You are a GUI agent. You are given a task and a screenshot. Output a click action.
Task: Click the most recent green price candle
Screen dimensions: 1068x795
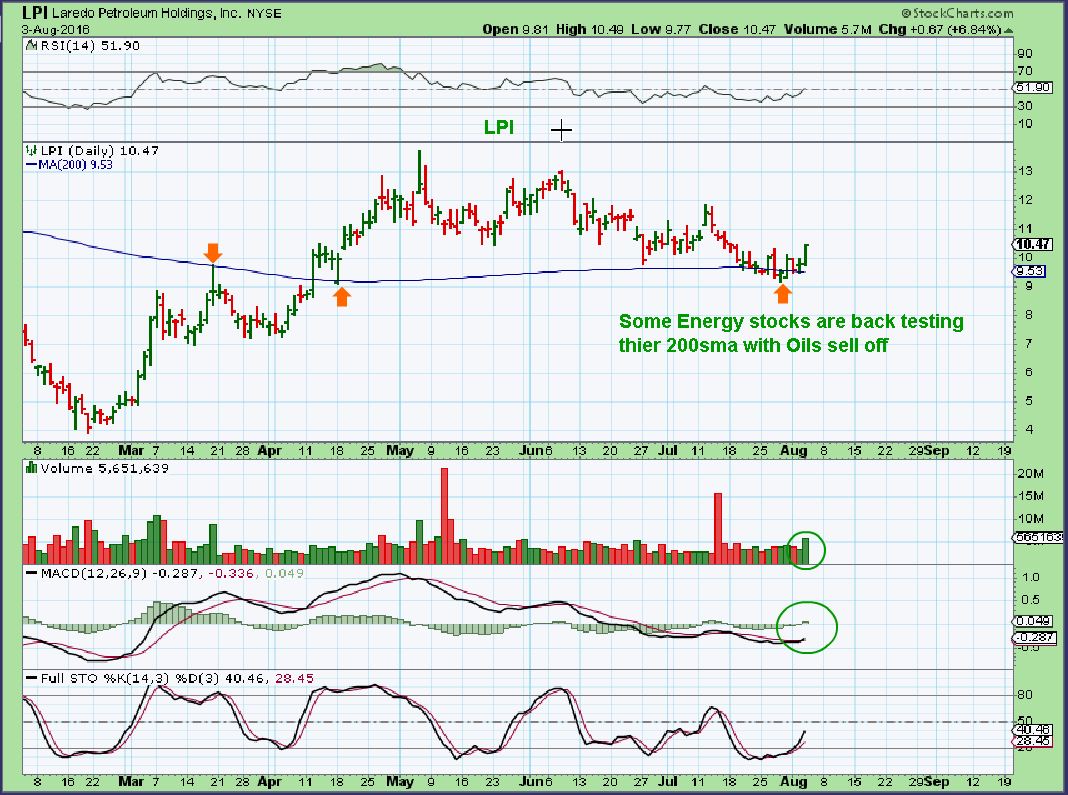coord(806,256)
